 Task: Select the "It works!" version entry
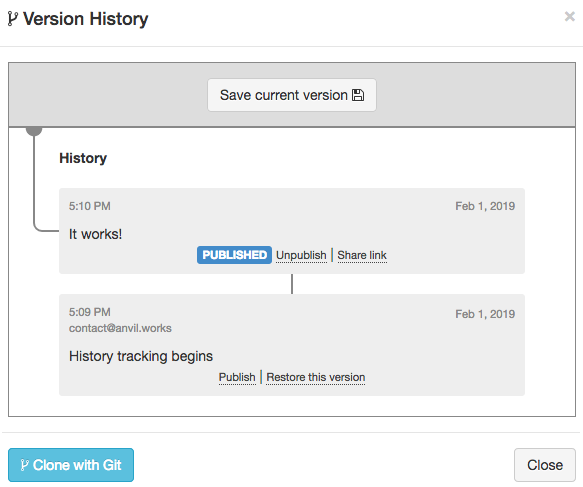[x=292, y=231]
